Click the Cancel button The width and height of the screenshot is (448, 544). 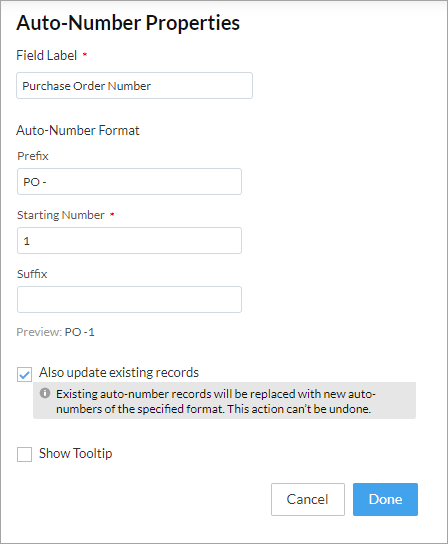[x=308, y=499]
